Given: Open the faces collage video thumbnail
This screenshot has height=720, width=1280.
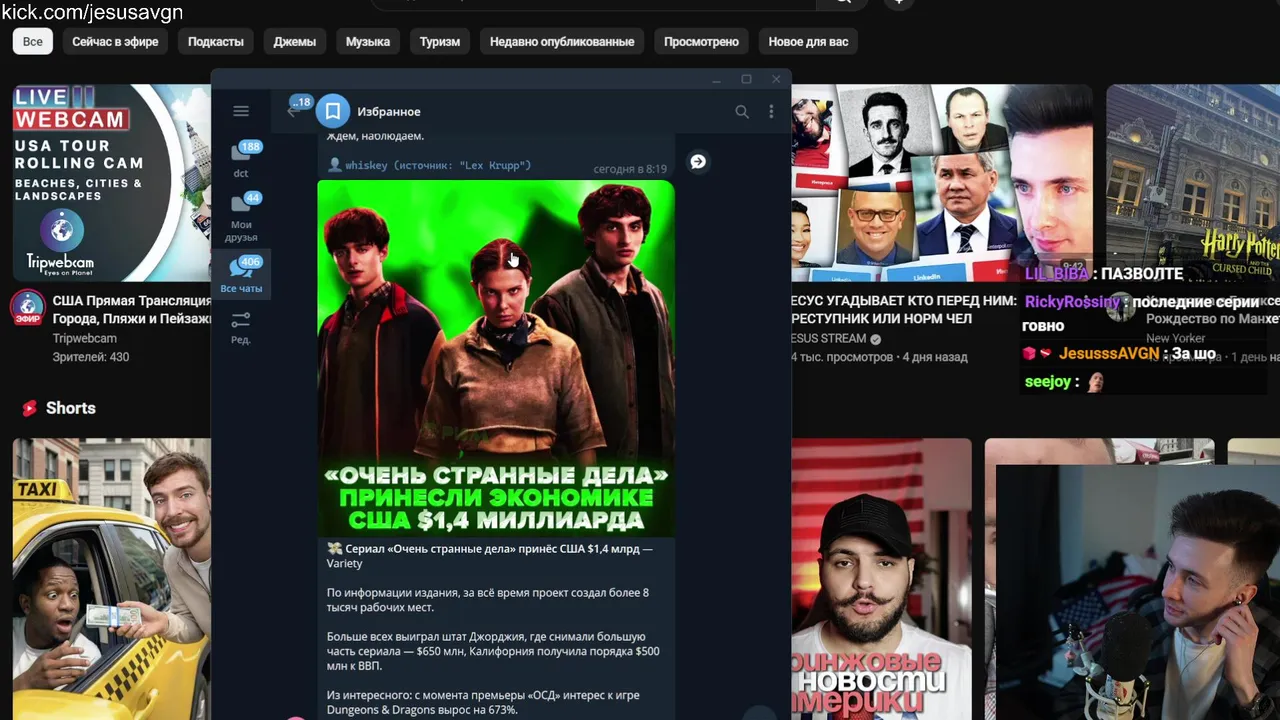Looking at the screenshot, I should click(x=940, y=182).
